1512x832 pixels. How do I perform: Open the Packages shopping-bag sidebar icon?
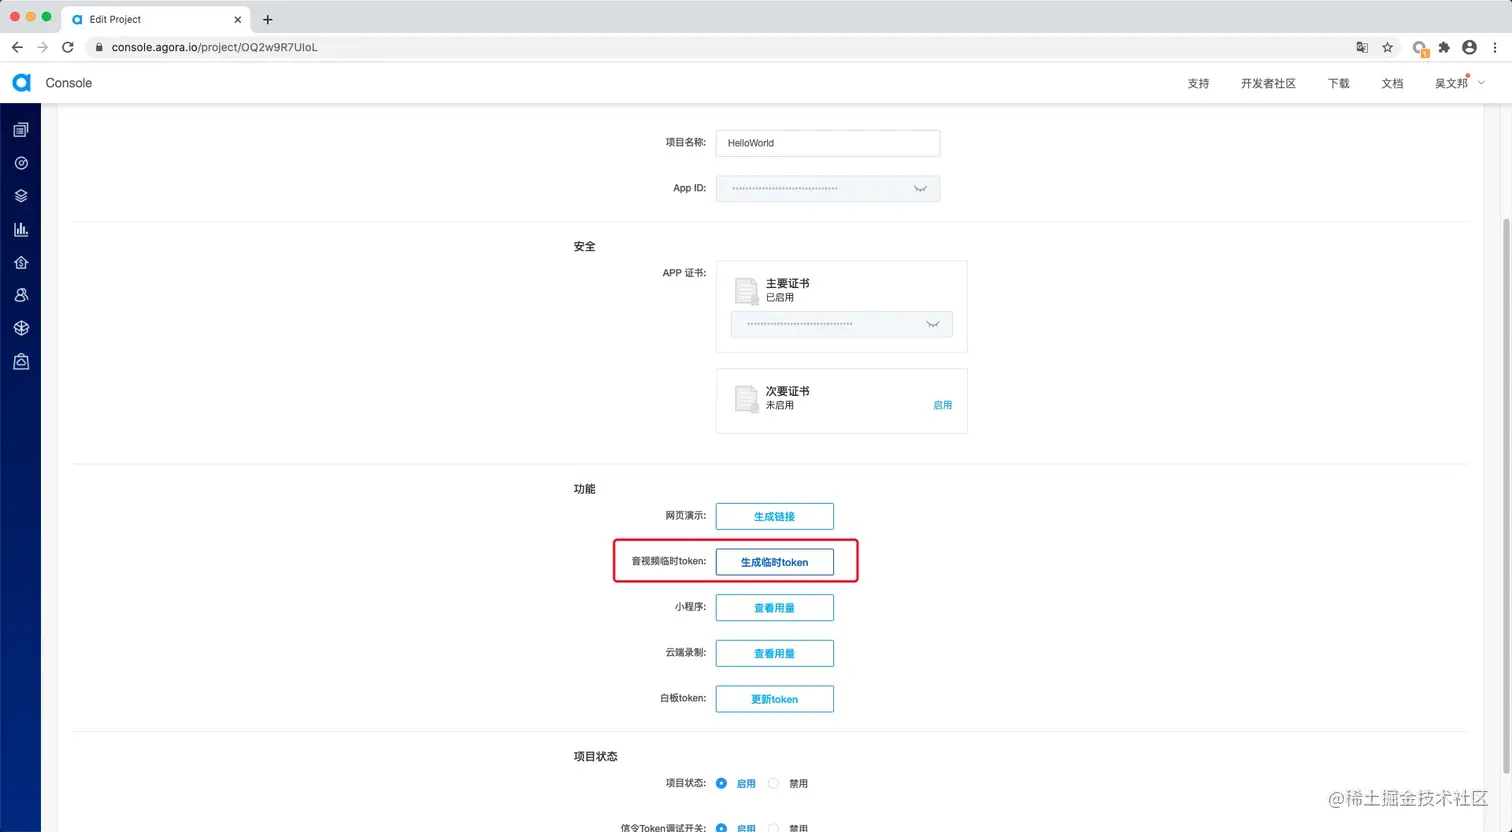coord(21,361)
